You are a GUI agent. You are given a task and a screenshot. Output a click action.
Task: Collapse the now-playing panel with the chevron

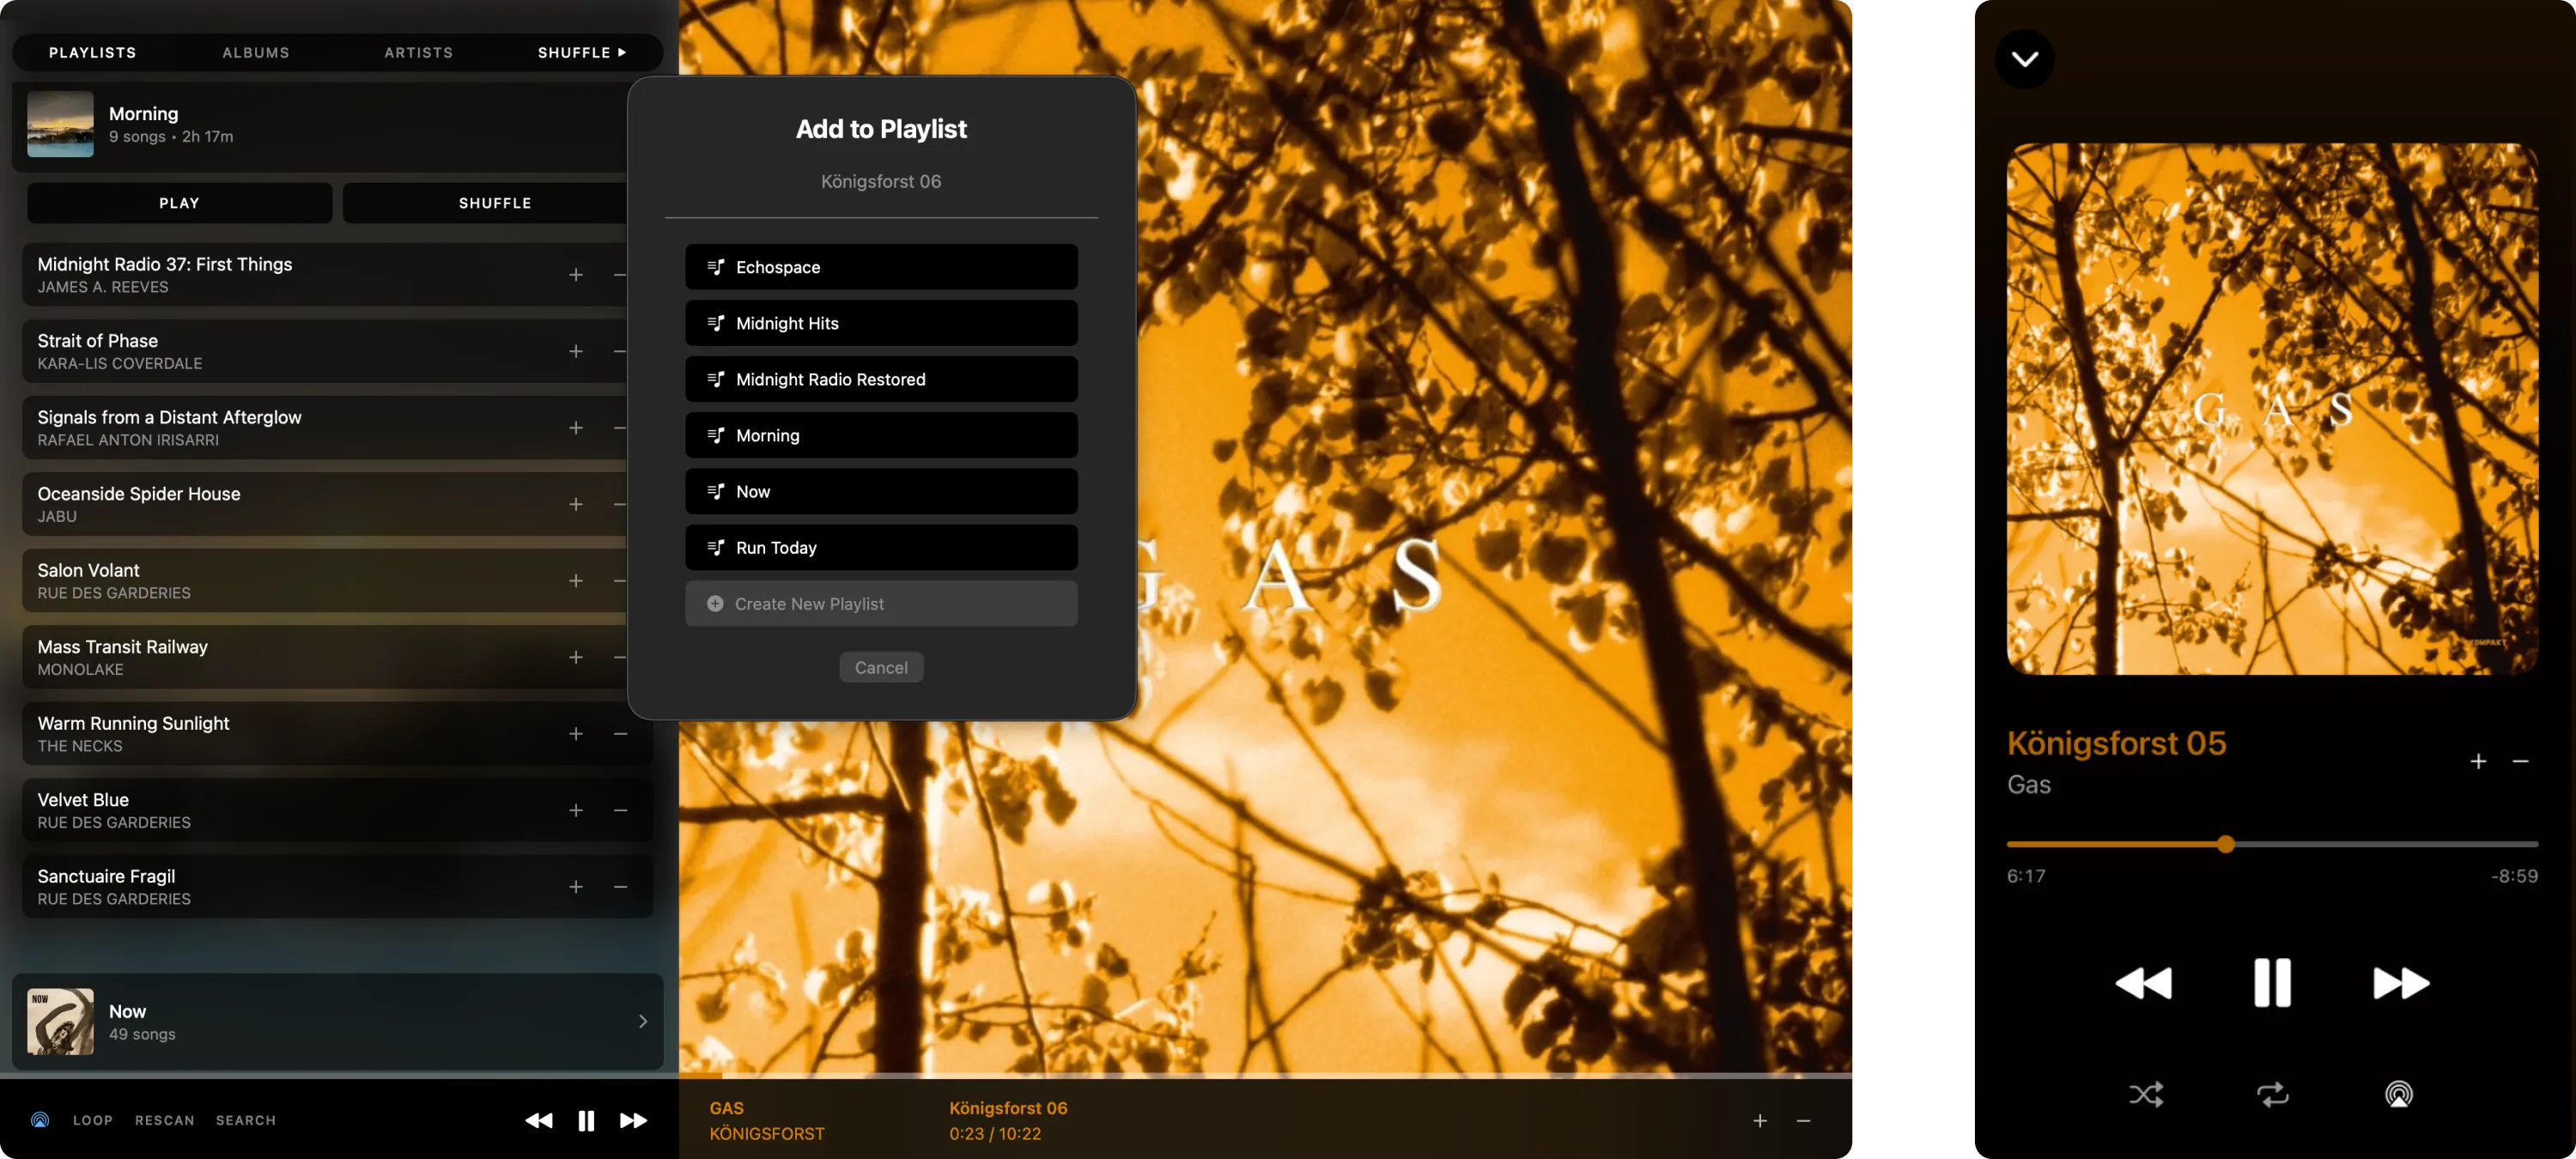pos(2024,59)
